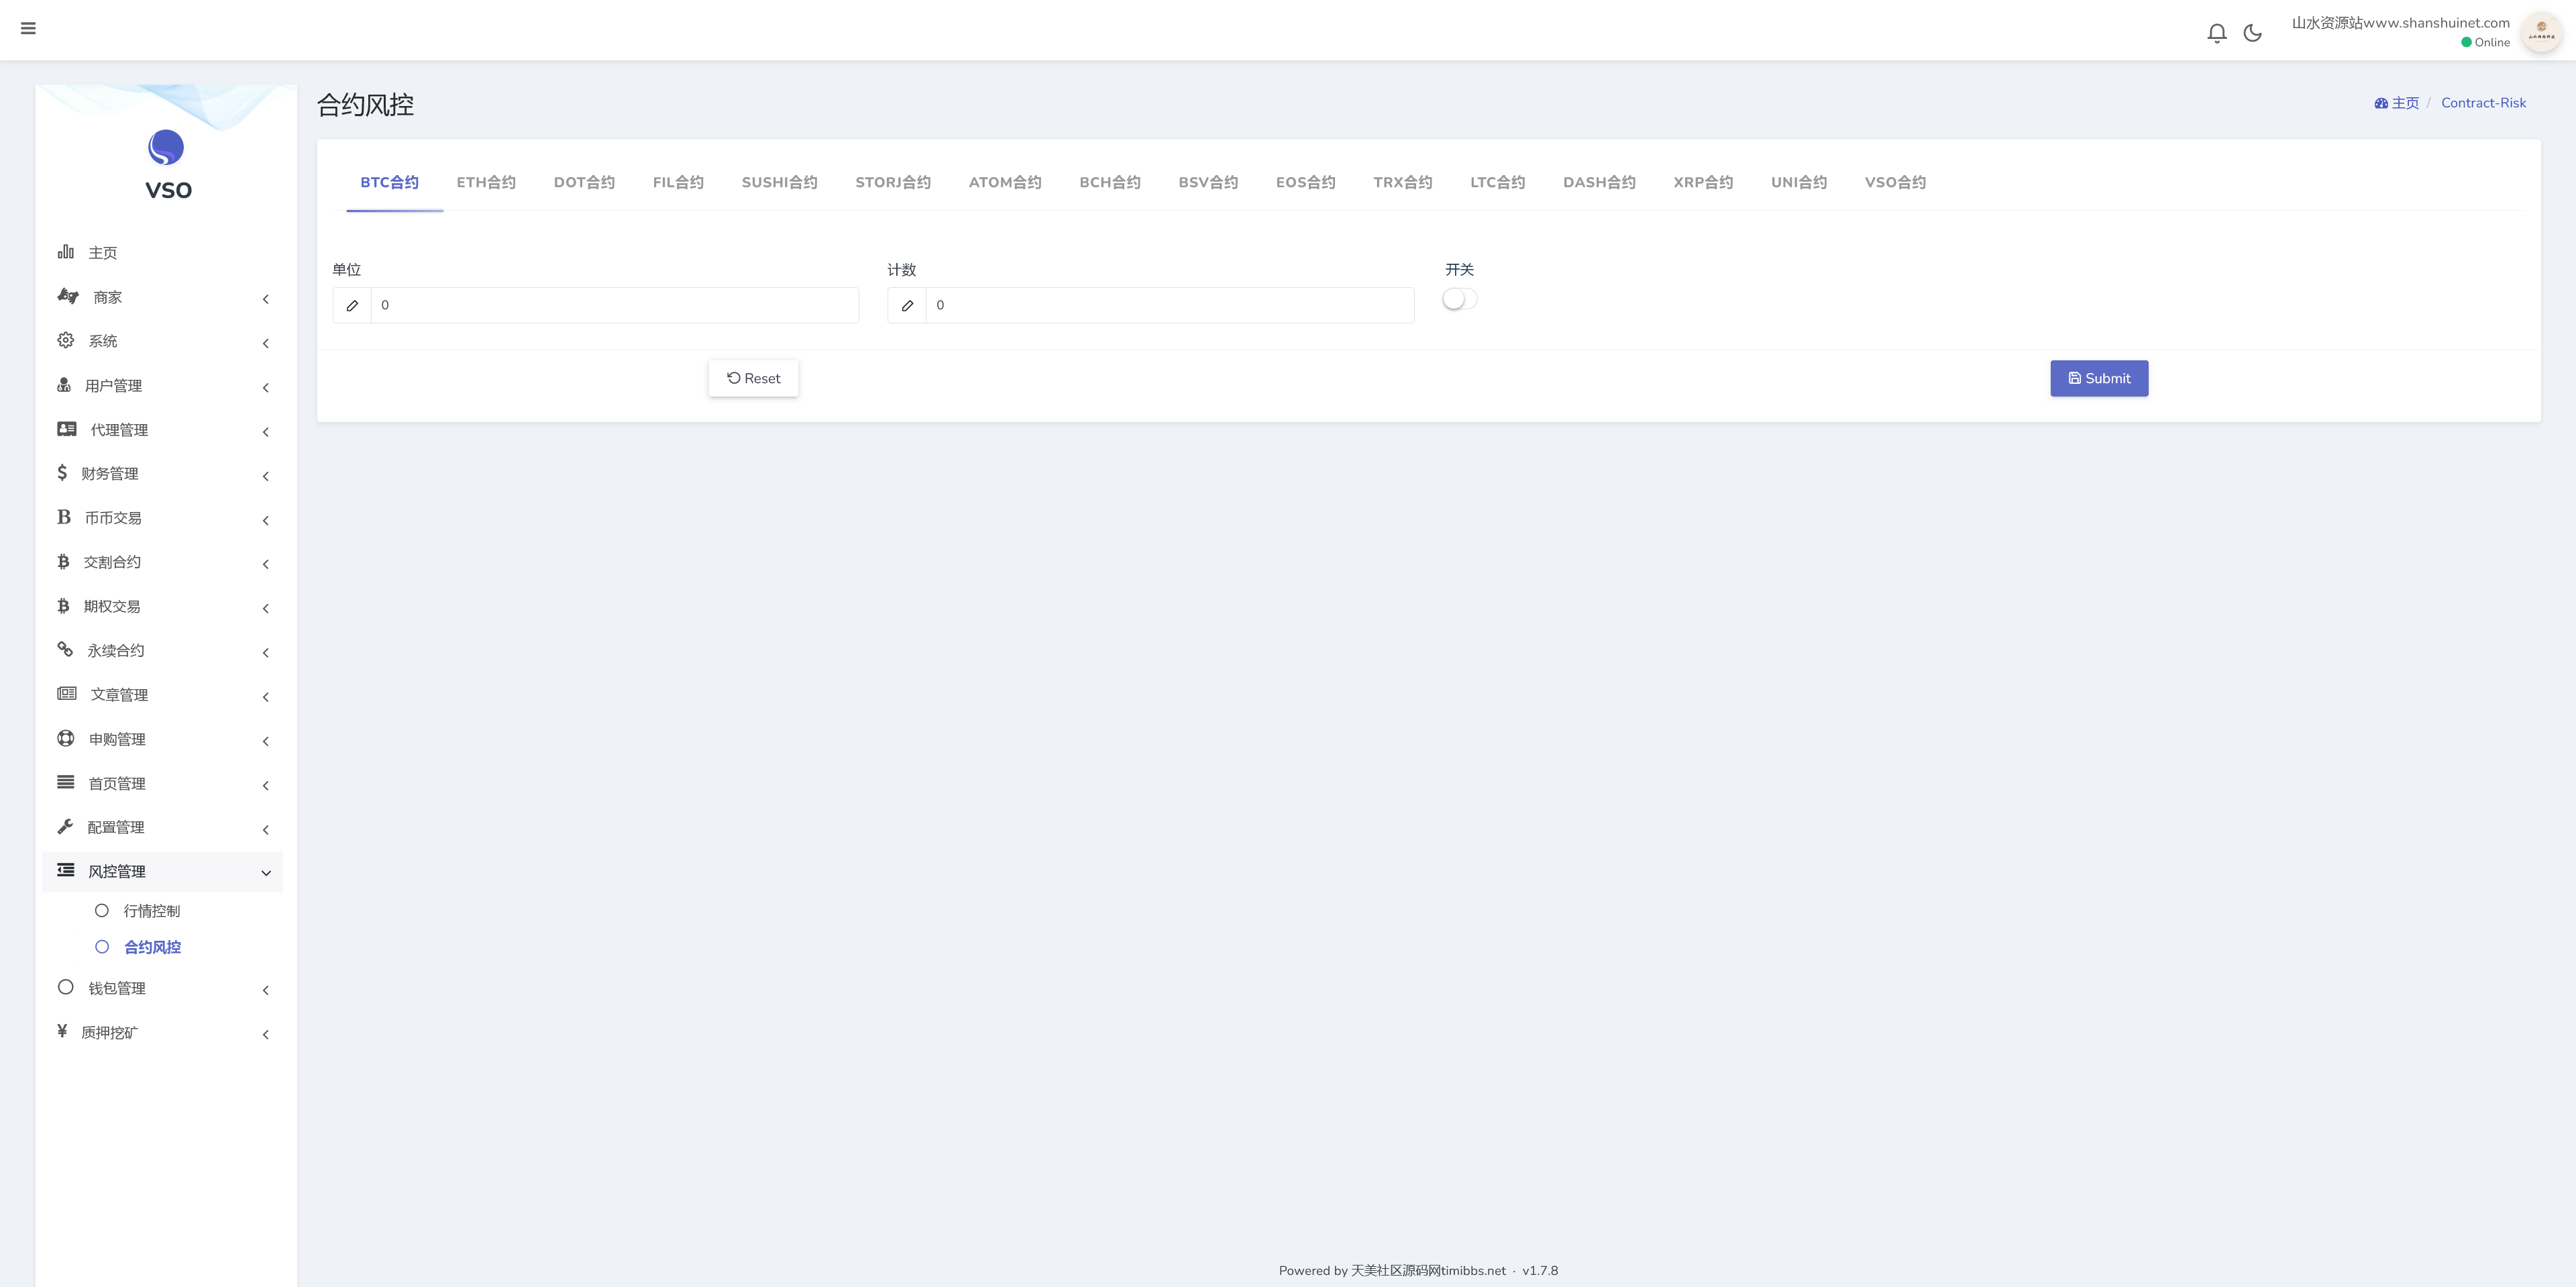Image resolution: width=2576 pixels, height=1287 pixels.
Task: Click the 系统 gear icon
Action: click(x=66, y=340)
